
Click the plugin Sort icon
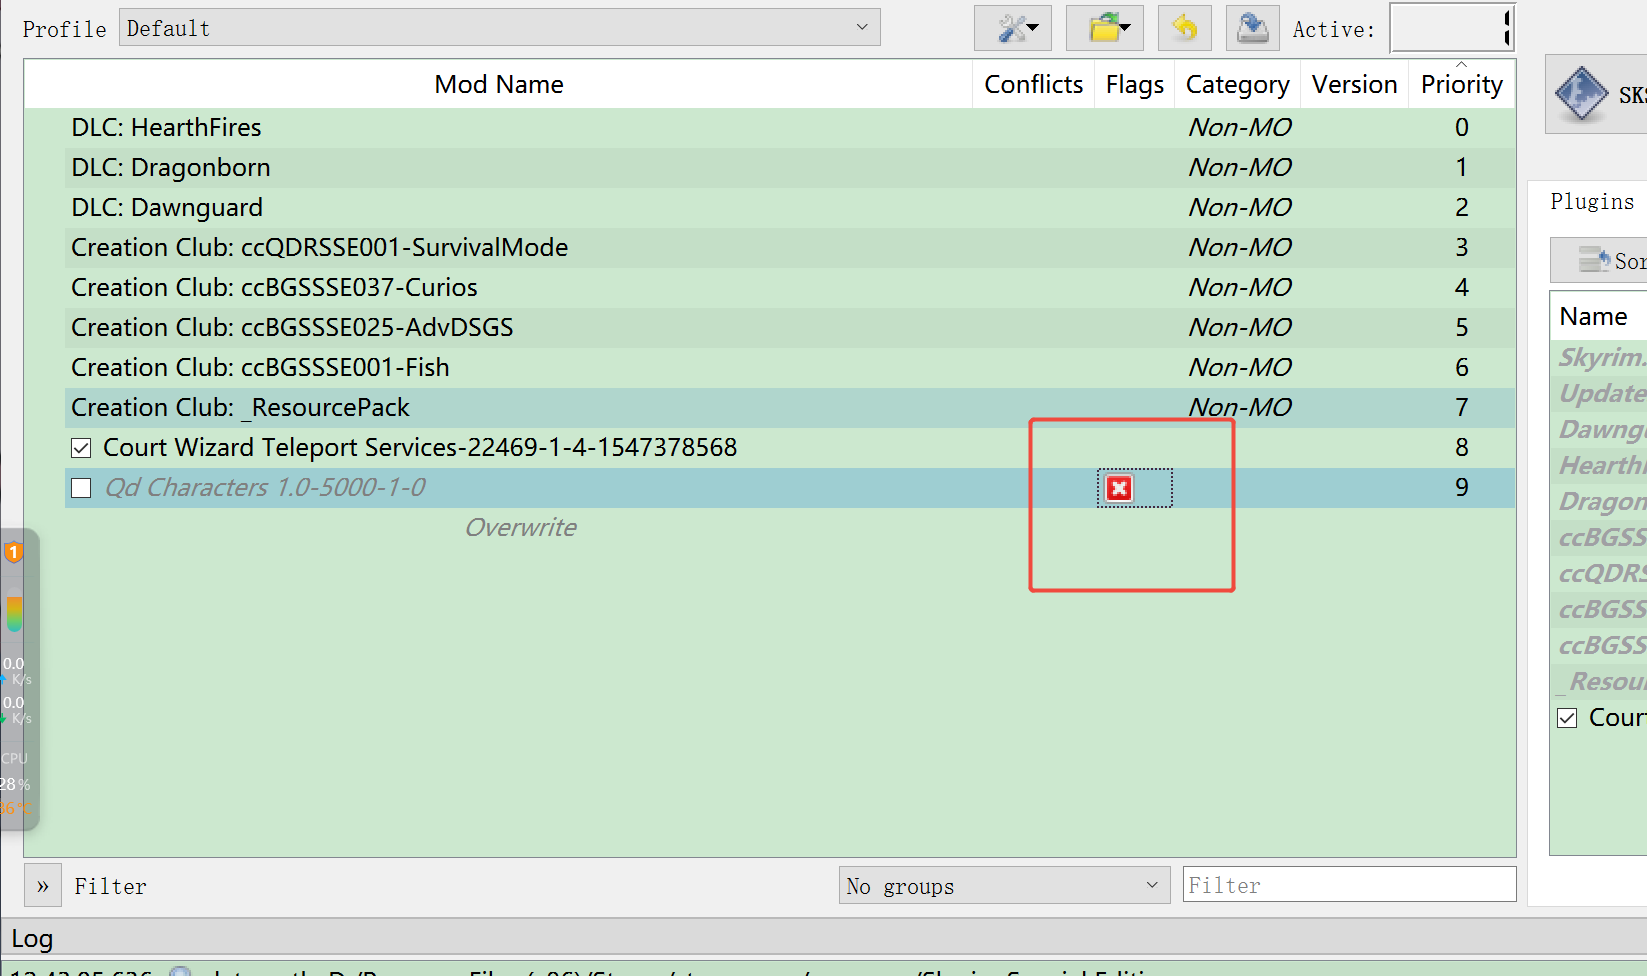tap(1593, 260)
